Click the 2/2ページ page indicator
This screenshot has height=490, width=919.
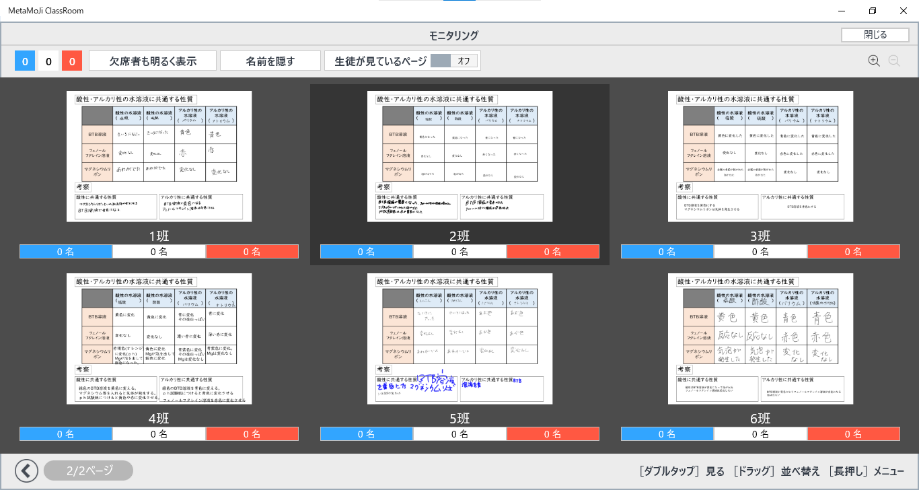(88, 470)
